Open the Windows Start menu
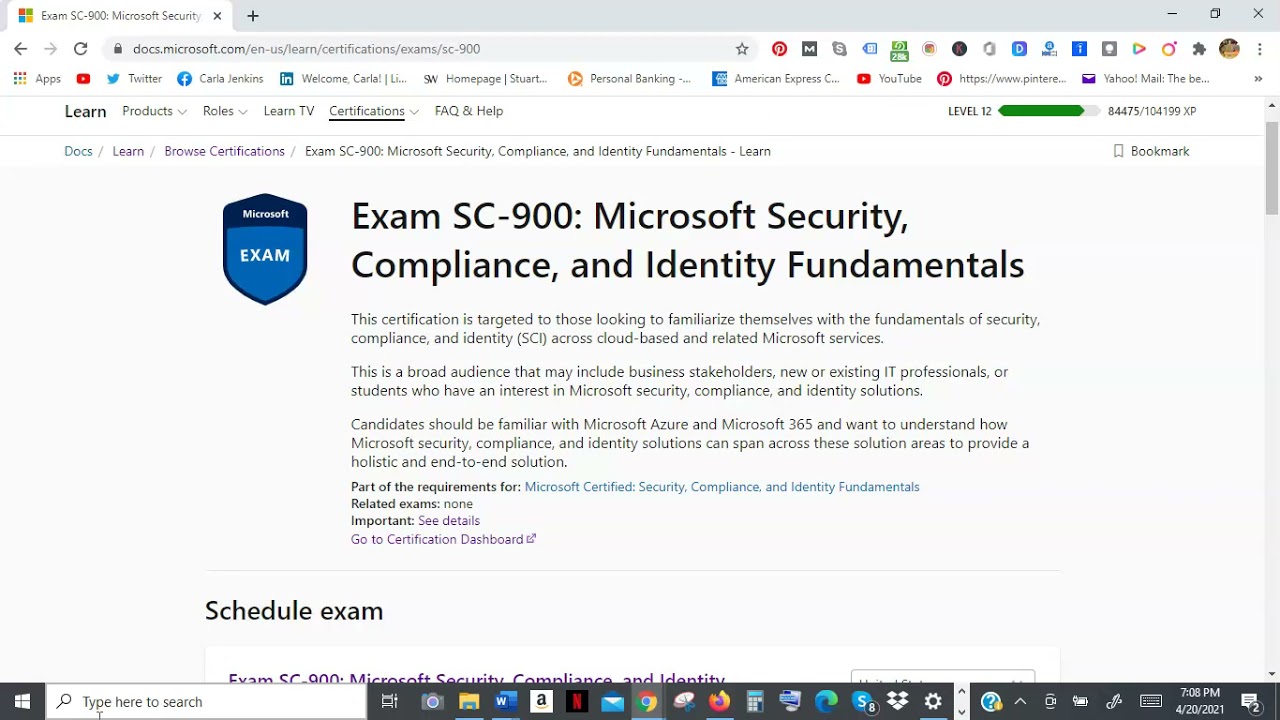Image resolution: width=1280 pixels, height=720 pixels. pos(22,702)
